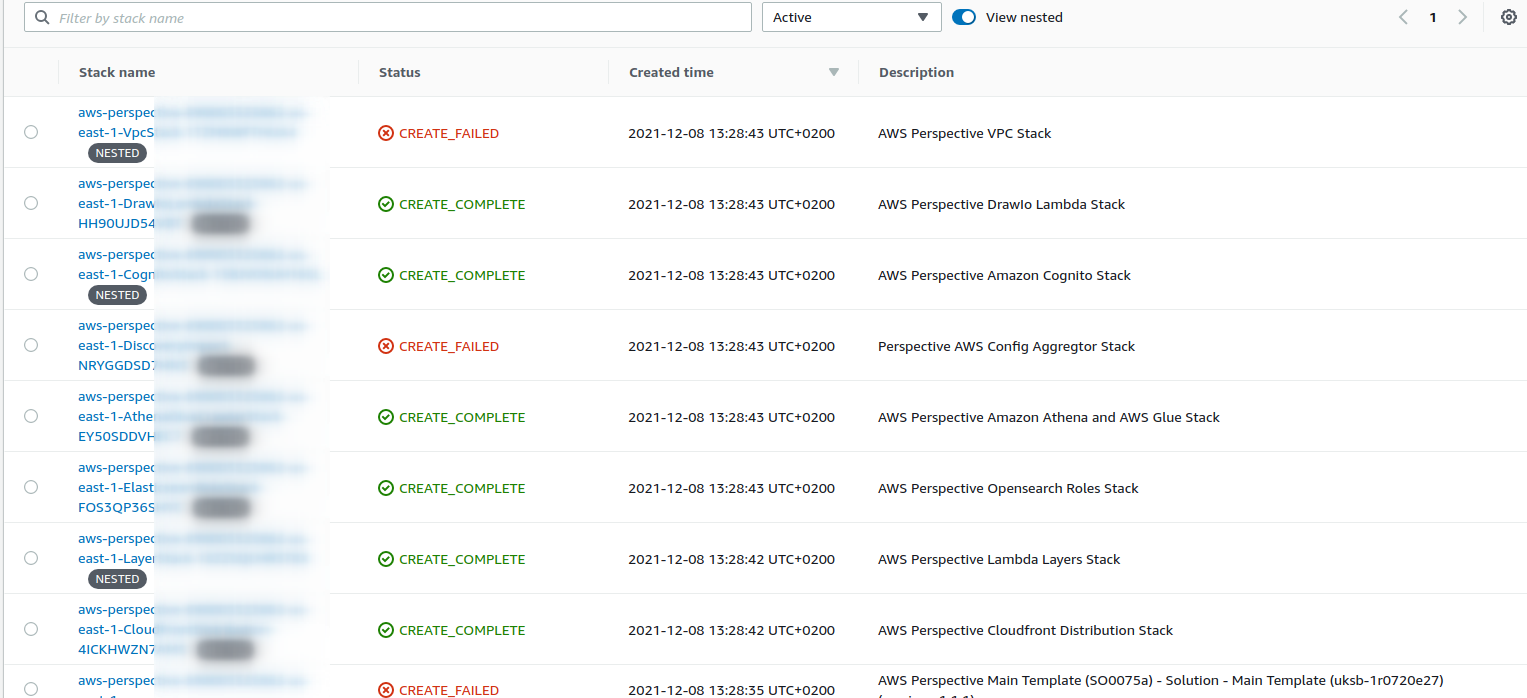Sort by Status column header

pos(399,72)
